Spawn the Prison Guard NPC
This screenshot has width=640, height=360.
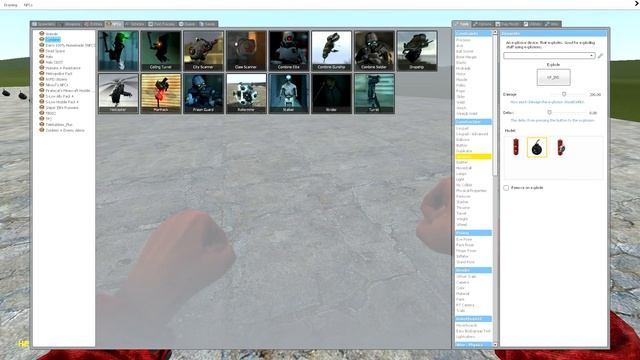(x=203, y=93)
